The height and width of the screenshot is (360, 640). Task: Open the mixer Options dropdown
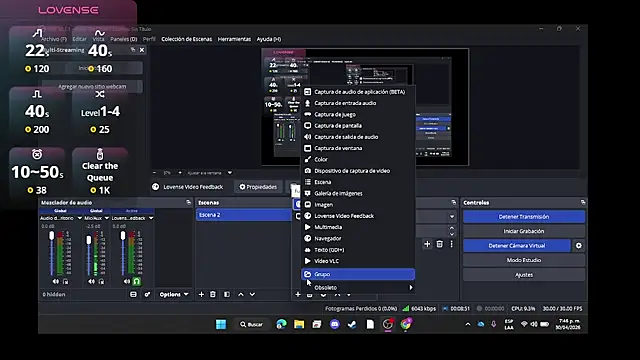click(x=174, y=294)
